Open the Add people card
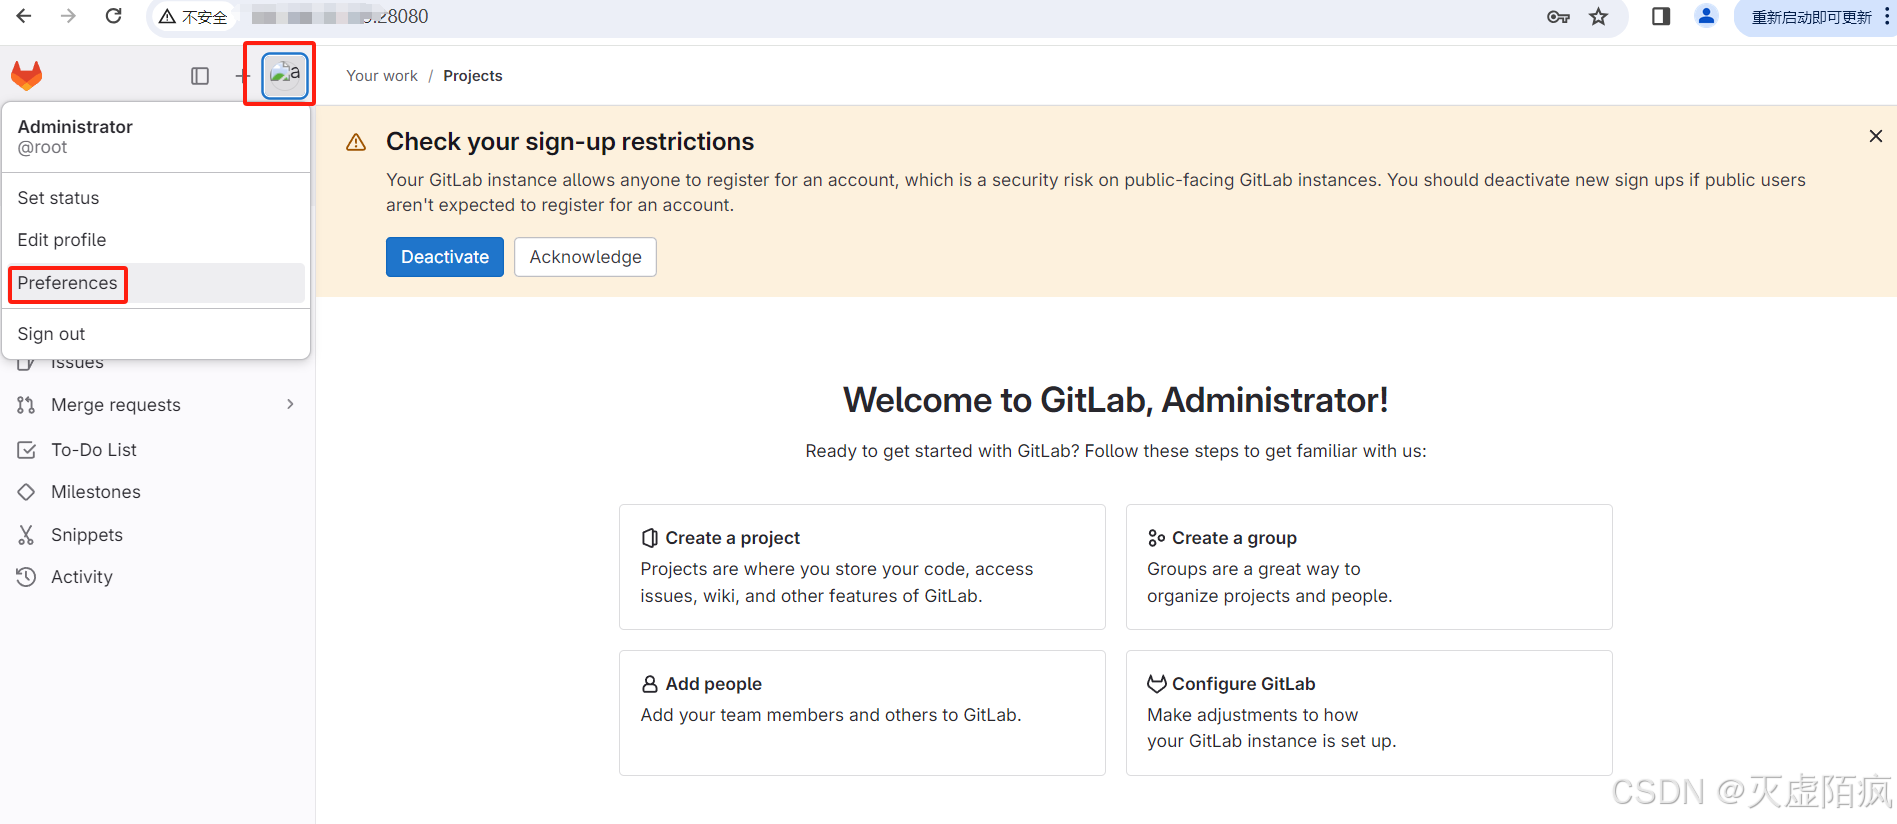 coord(862,713)
